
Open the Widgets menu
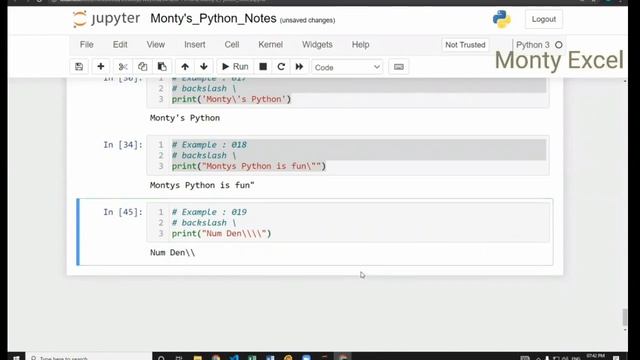(317, 44)
